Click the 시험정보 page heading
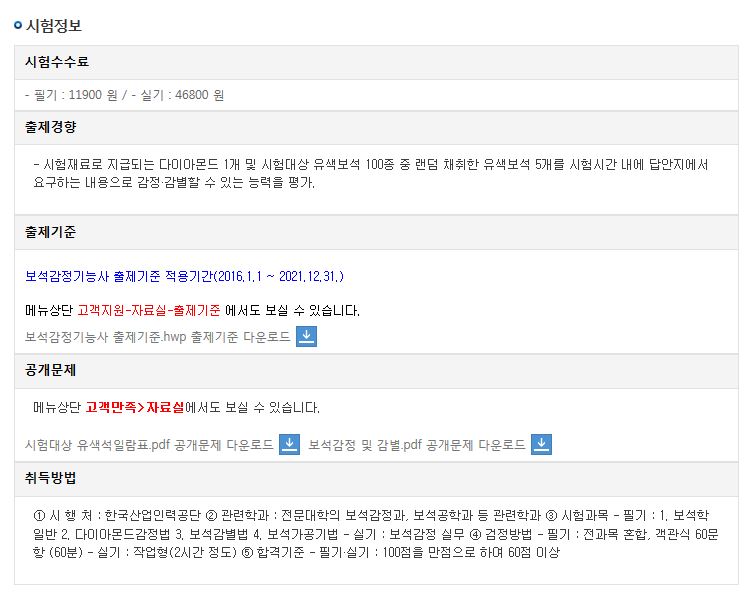This screenshot has width=747, height=600. pos(54,25)
